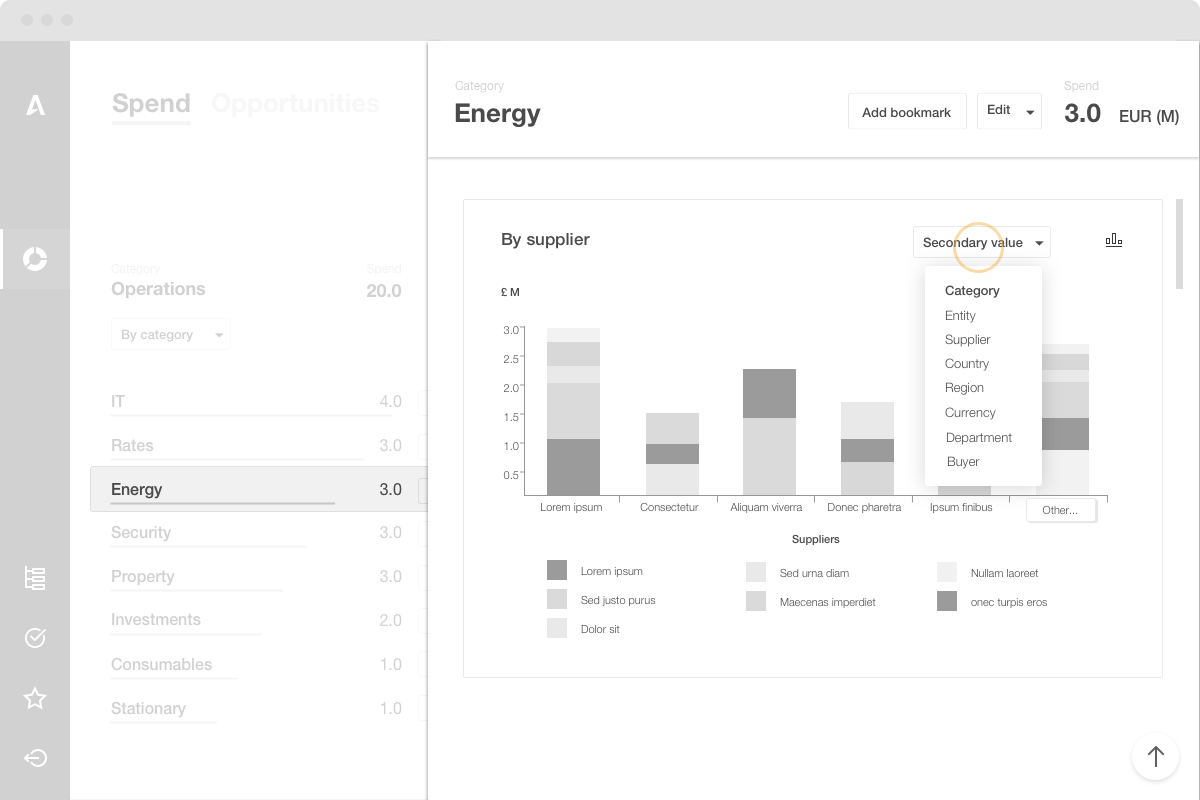Choose Department in the secondary value menu
The height and width of the screenshot is (800, 1200).
[x=979, y=437]
